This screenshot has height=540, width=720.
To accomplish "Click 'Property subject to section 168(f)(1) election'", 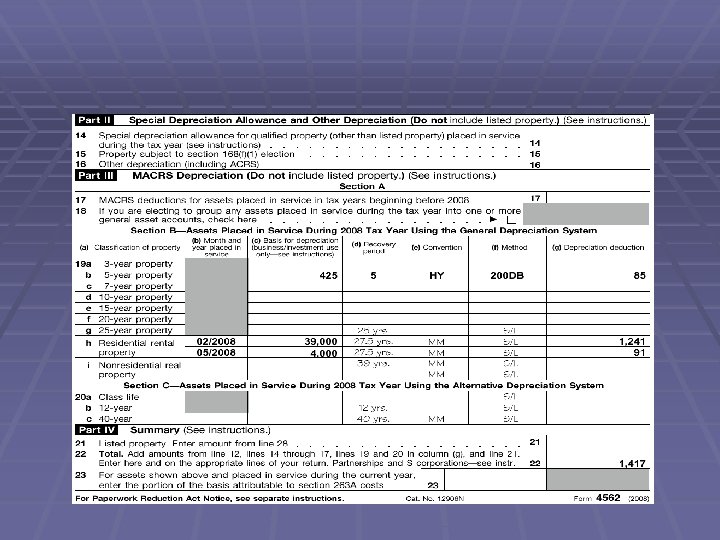I will (x=197, y=154).
